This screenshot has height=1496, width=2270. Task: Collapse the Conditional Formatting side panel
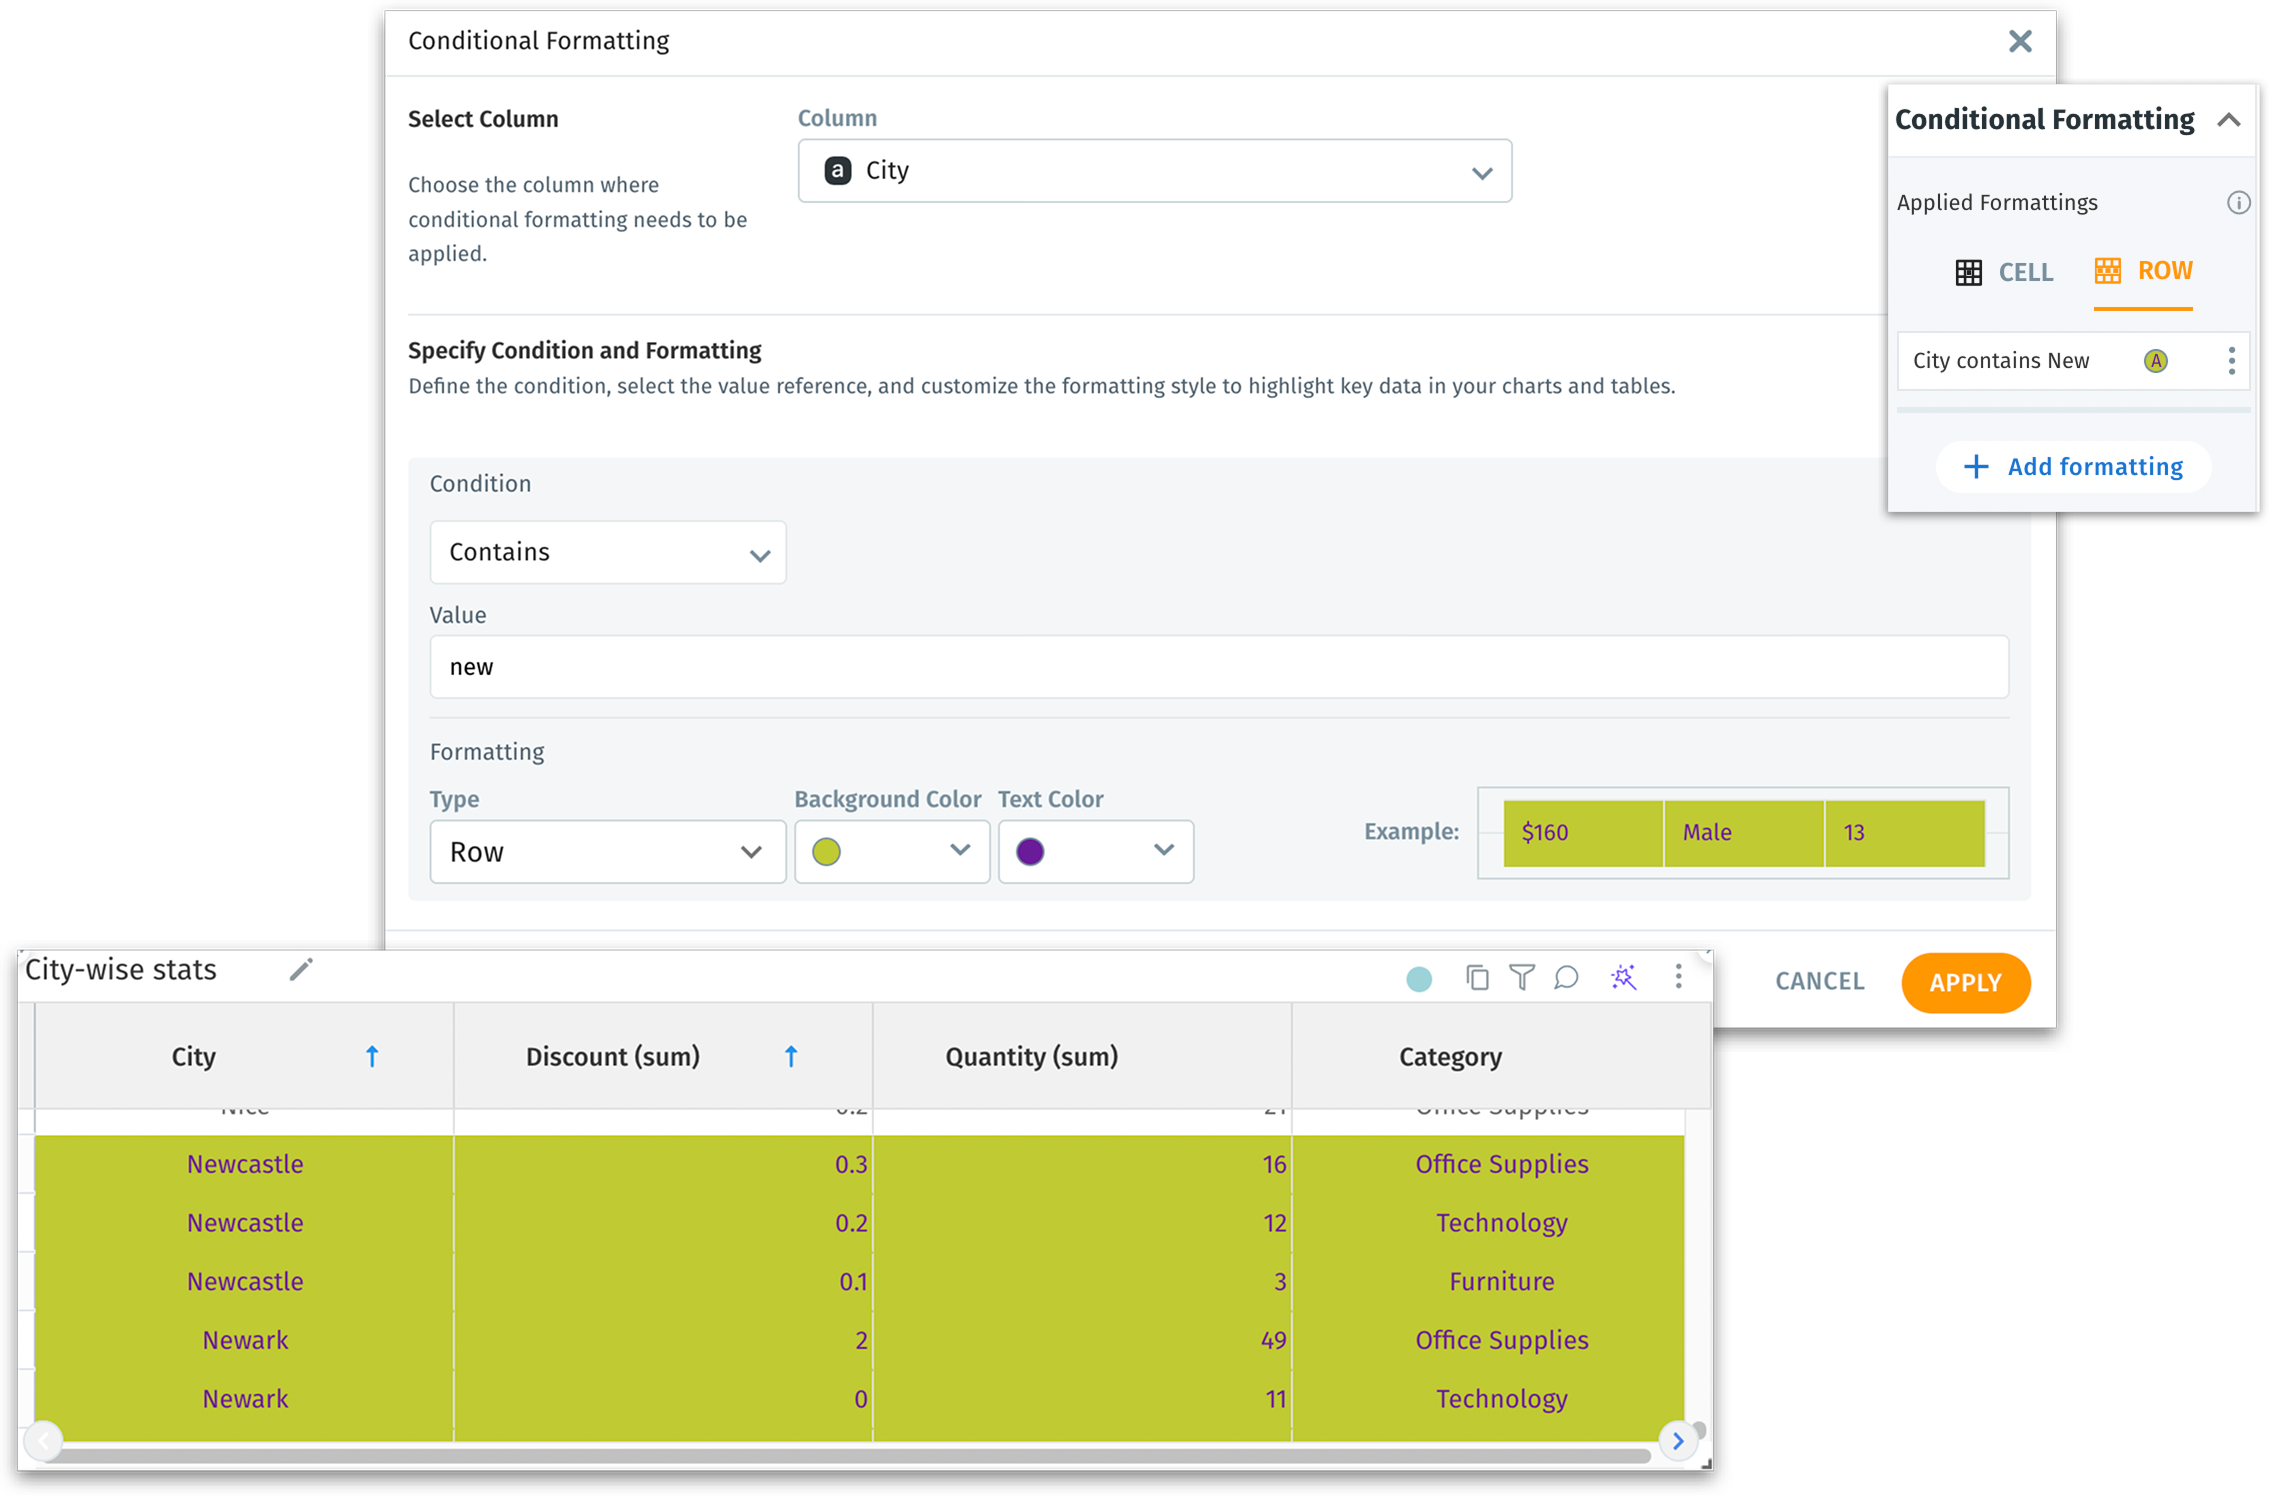(2228, 120)
